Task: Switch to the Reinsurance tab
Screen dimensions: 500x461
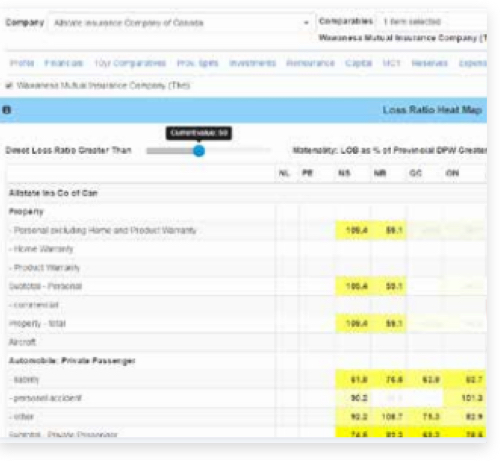Action: pyautogui.click(x=310, y=63)
